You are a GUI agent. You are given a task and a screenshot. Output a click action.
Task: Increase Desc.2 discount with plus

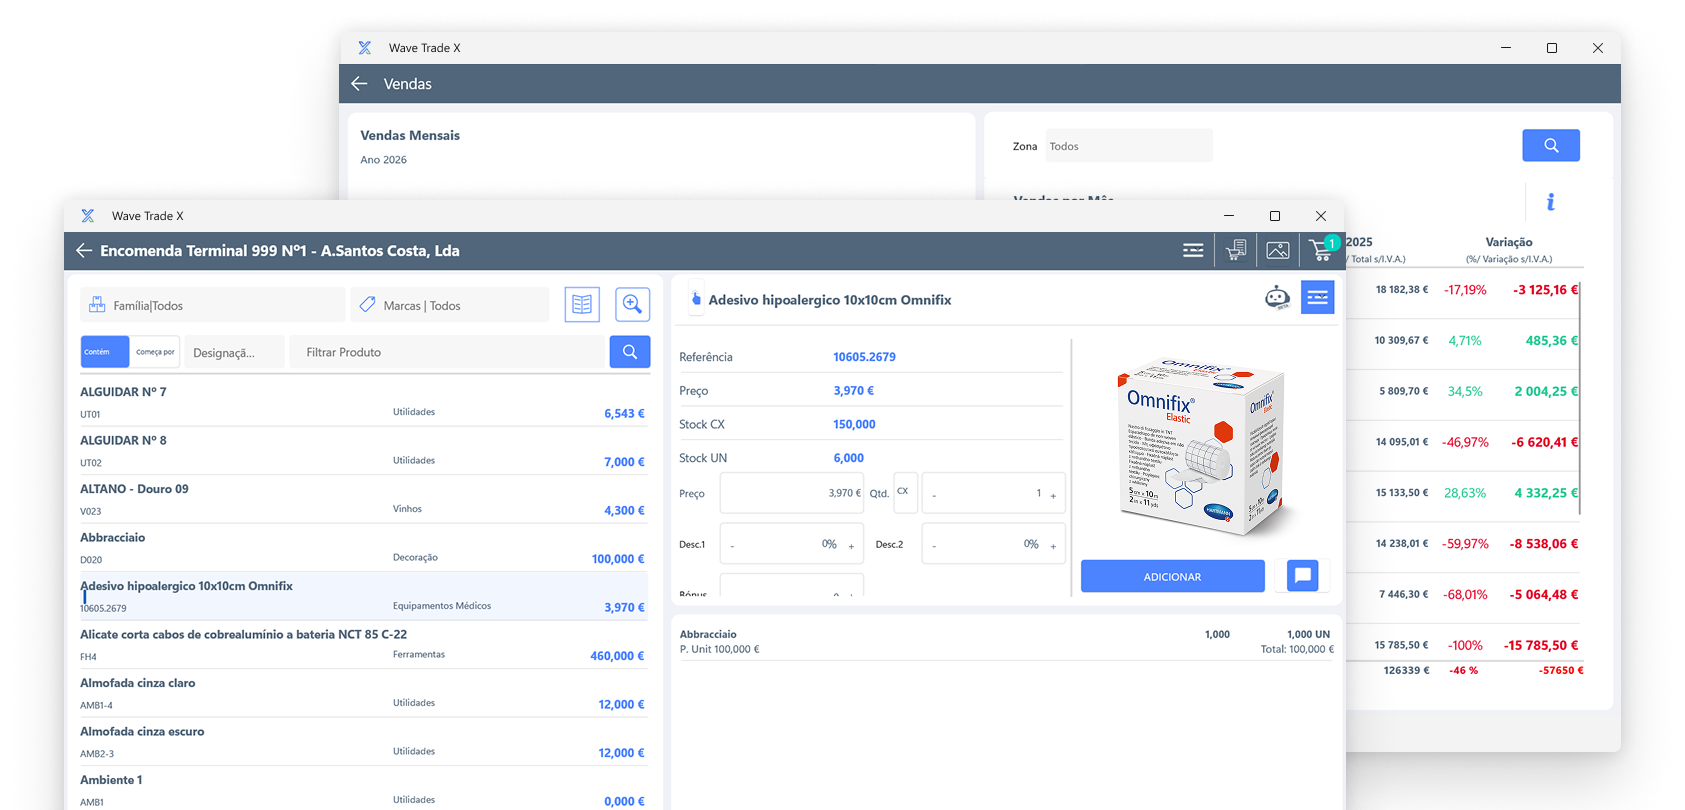point(1053,546)
